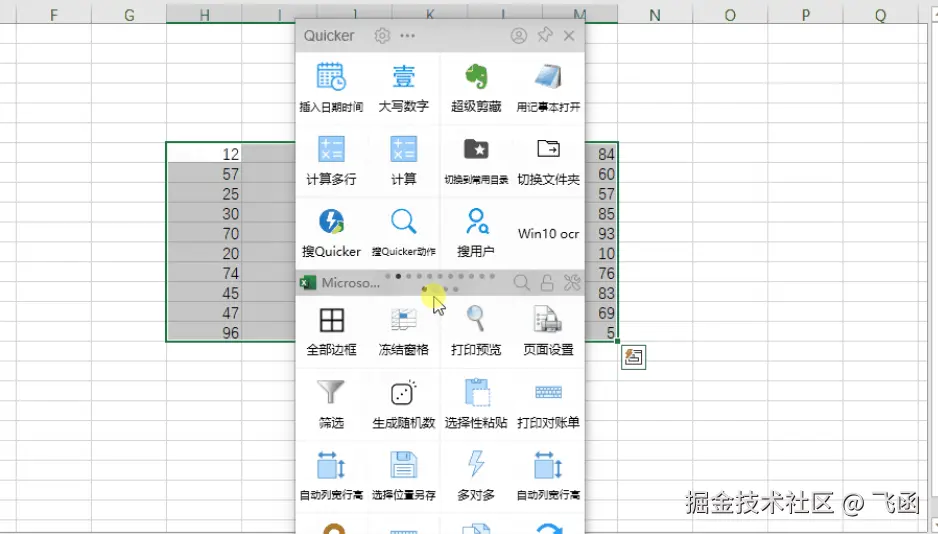
Task: Apply 全部边框 all borders
Action: 331,331
